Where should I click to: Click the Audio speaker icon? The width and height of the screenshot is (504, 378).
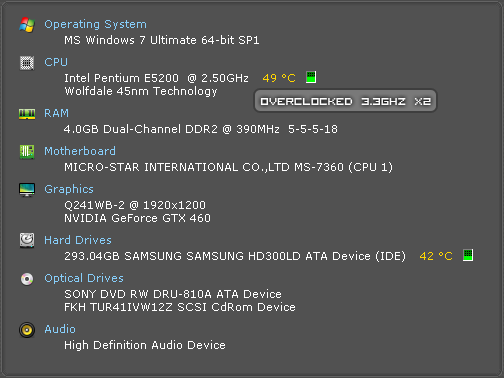[27, 330]
